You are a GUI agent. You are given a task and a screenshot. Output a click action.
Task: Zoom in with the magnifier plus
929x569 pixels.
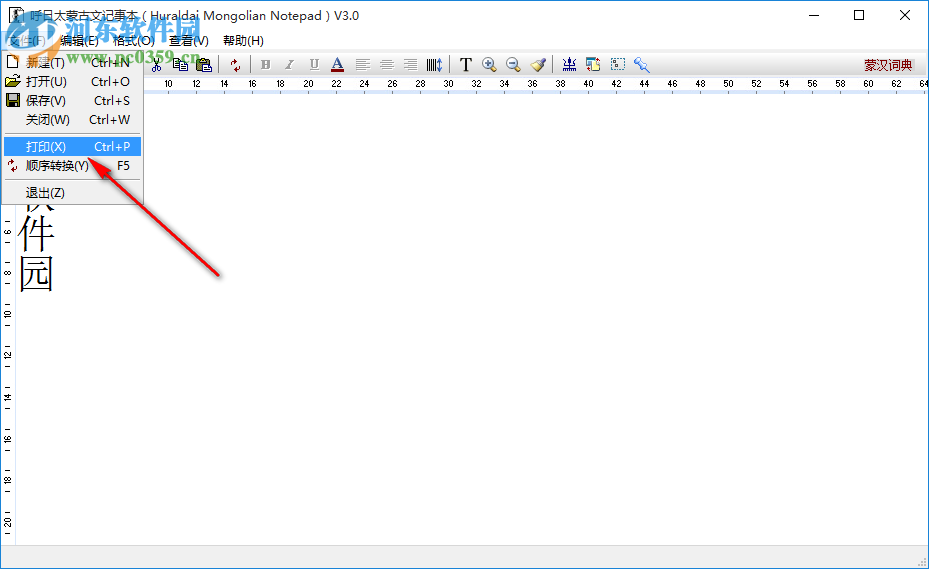[x=489, y=65]
